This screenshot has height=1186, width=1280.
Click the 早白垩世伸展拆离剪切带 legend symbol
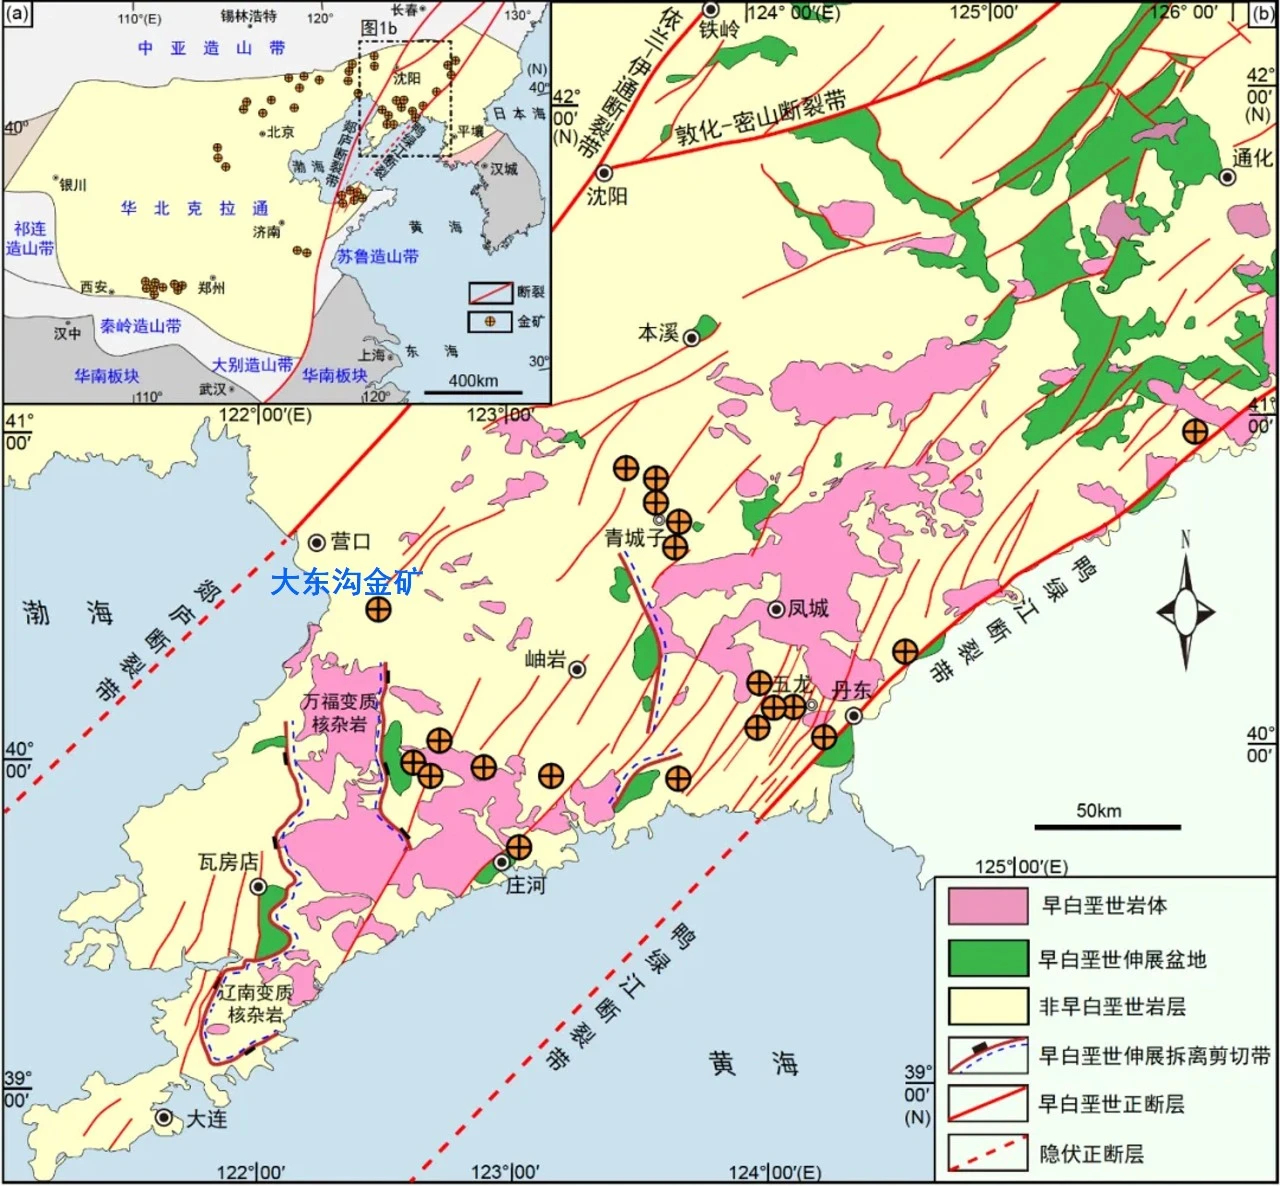[x=988, y=1055]
